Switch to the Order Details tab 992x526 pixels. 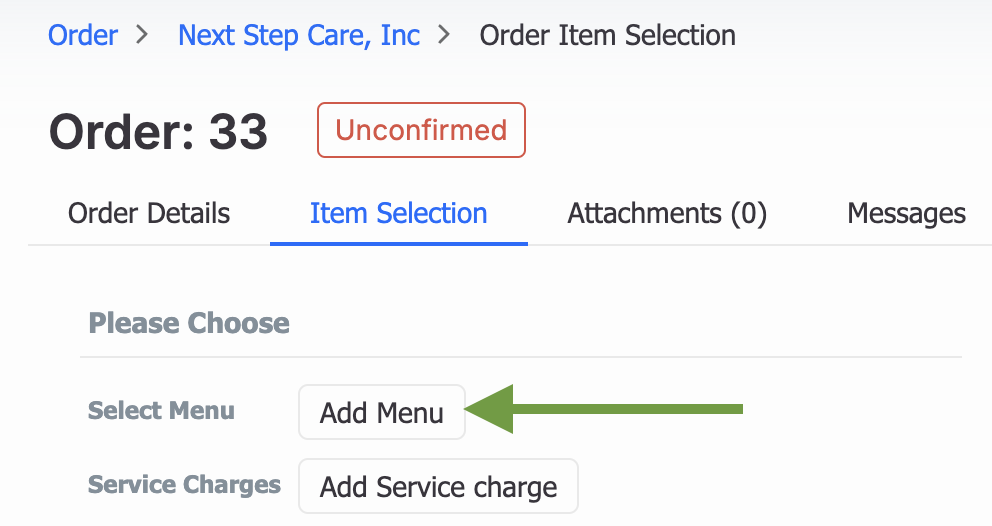point(149,213)
